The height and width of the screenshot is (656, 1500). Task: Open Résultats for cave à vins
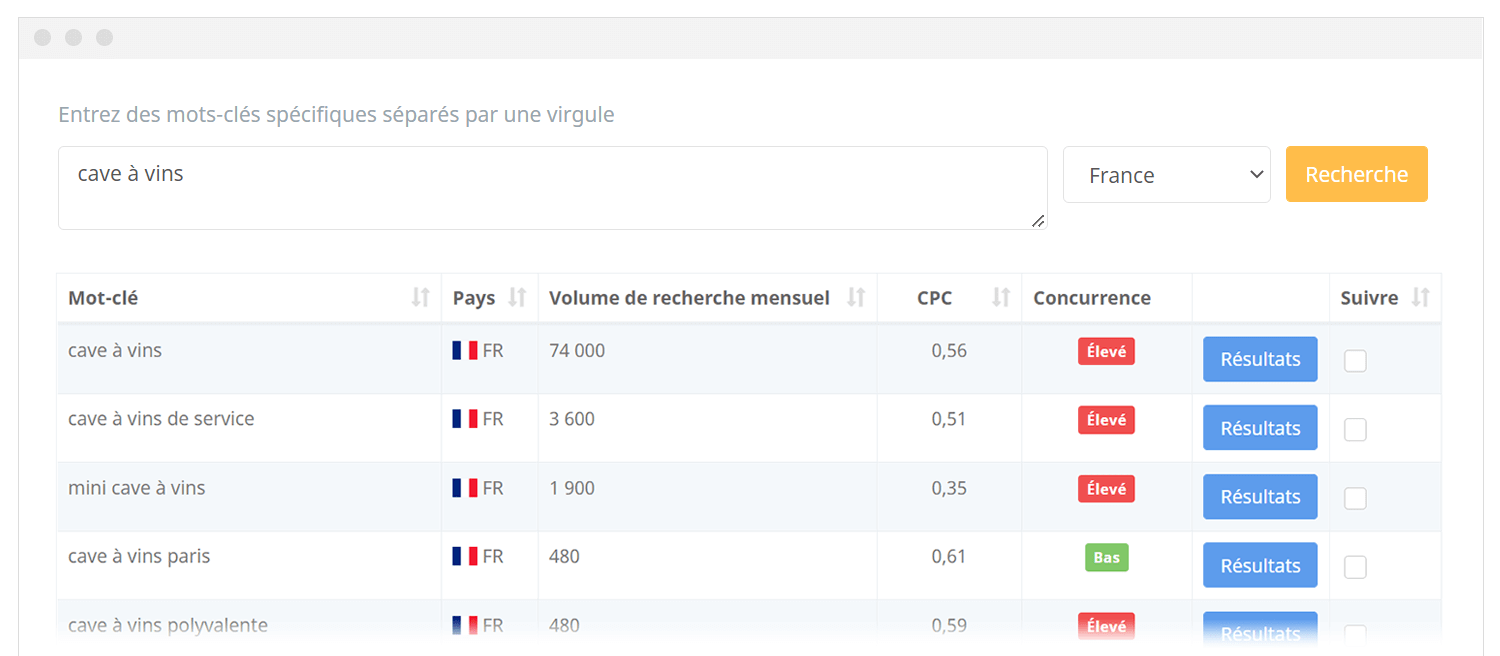click(1260, 360)
